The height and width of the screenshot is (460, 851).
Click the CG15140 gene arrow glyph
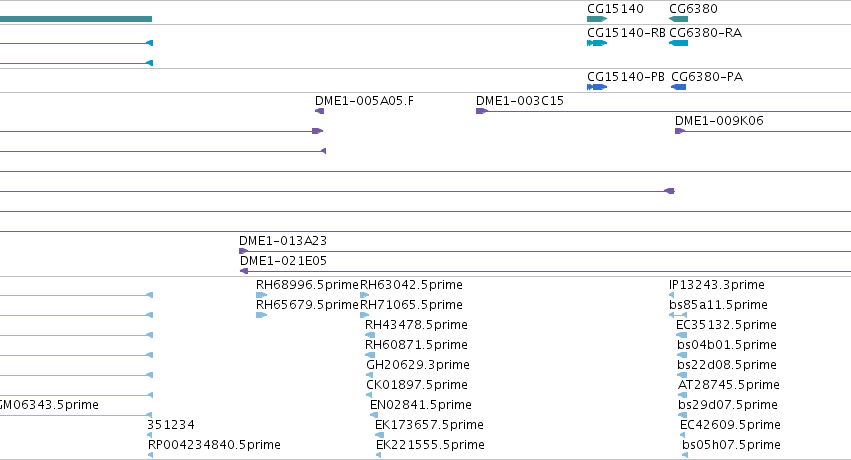tap(597, 20)
